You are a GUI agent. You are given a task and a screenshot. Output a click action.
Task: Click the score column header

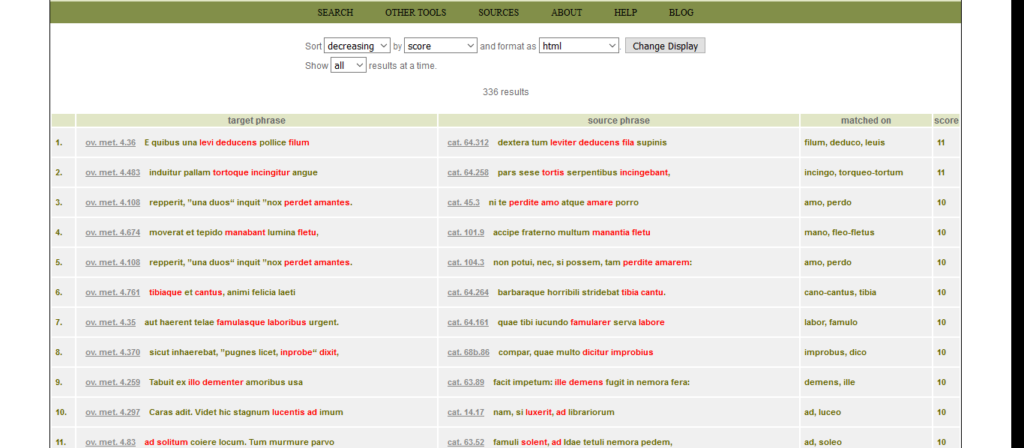click(x=946, y=121)
